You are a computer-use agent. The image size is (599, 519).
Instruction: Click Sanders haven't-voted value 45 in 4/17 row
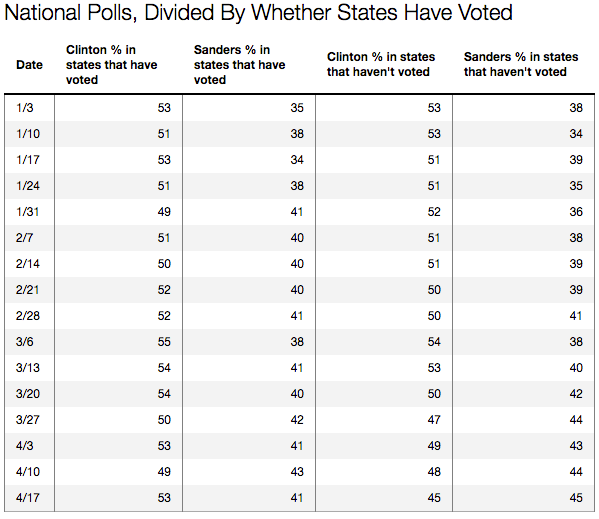coord(576,498)
